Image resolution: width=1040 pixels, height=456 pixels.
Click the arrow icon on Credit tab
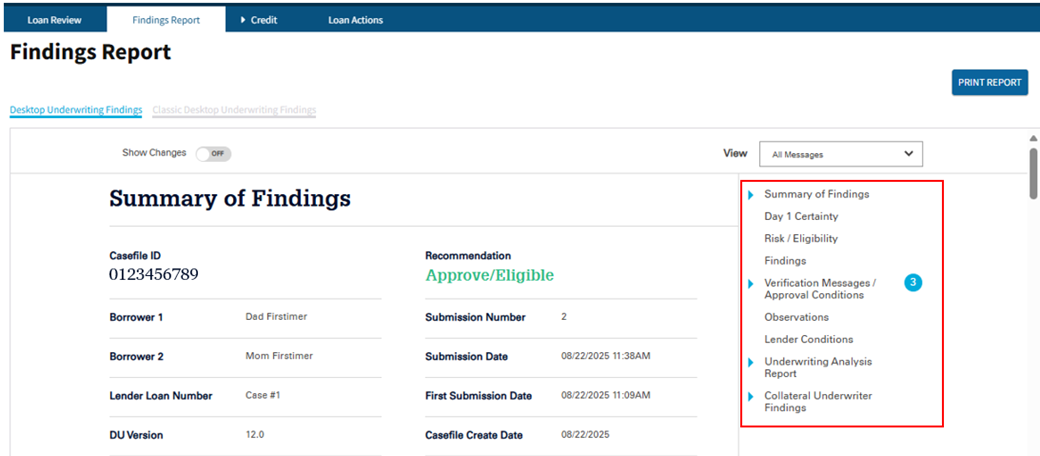click(x=243, y=19)
